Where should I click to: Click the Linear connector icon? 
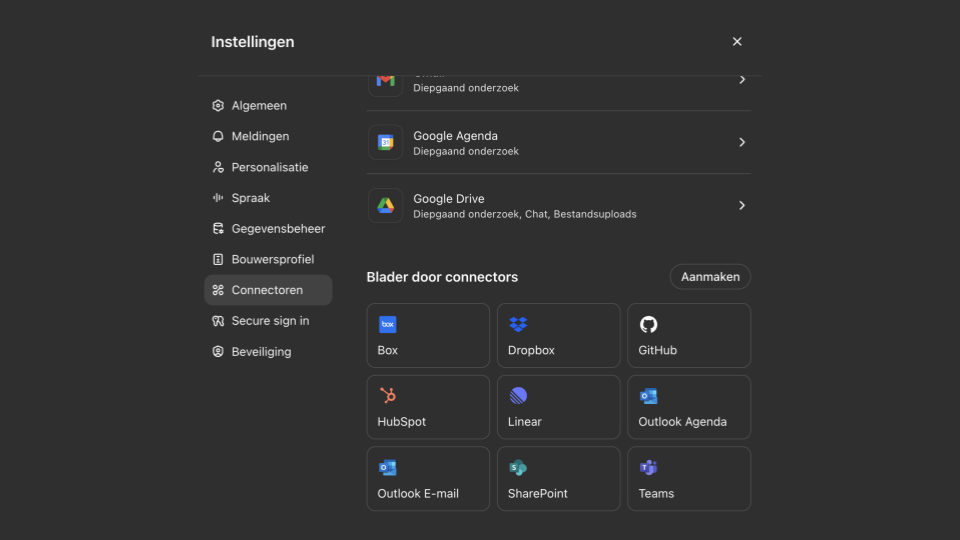click(x=518, y=396)
